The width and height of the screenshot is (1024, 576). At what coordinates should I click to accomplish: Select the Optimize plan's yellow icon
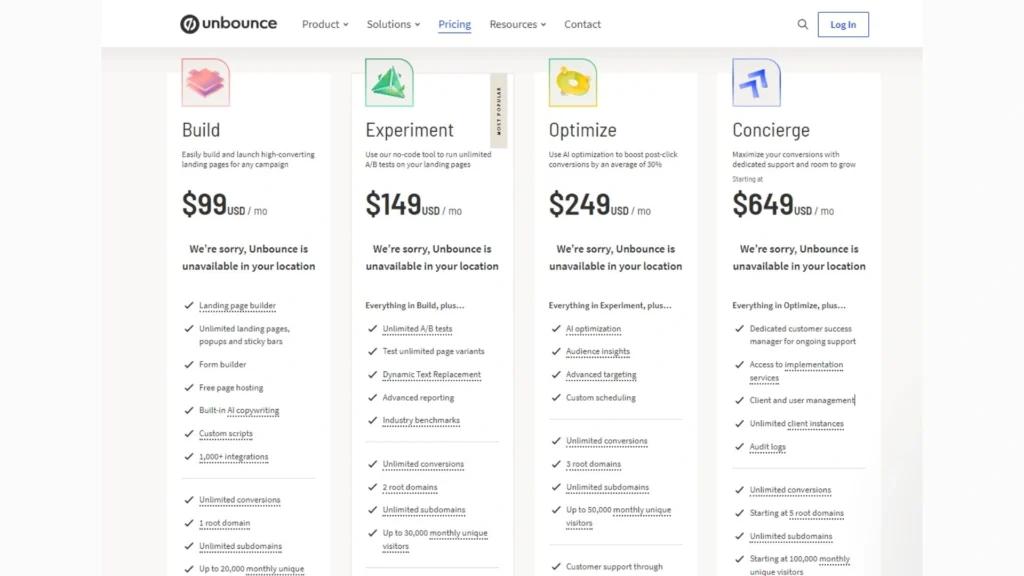[572, 82]
